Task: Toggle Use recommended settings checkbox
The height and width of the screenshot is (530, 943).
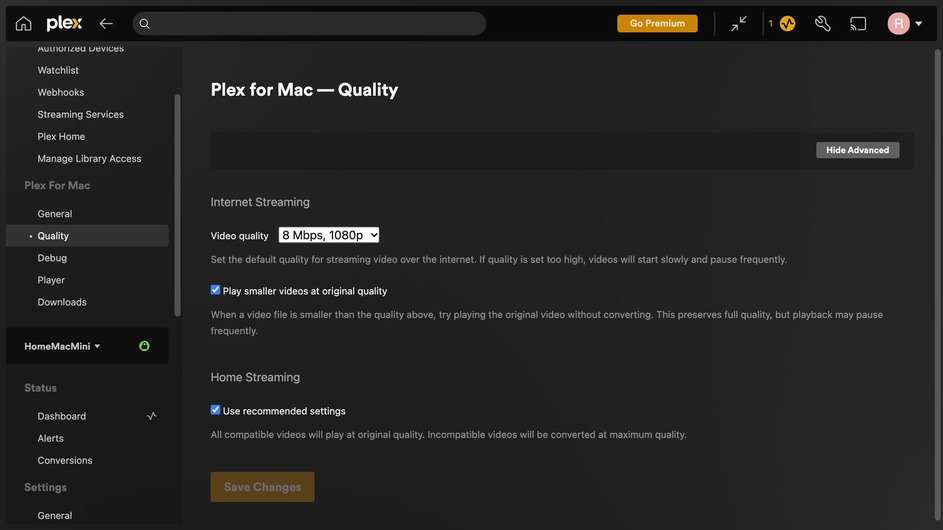Action: 215,410
